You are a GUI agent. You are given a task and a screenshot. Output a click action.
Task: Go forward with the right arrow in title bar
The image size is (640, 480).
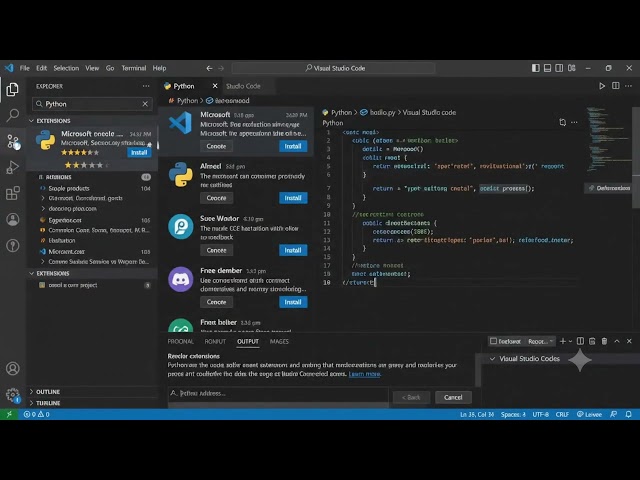221,68
